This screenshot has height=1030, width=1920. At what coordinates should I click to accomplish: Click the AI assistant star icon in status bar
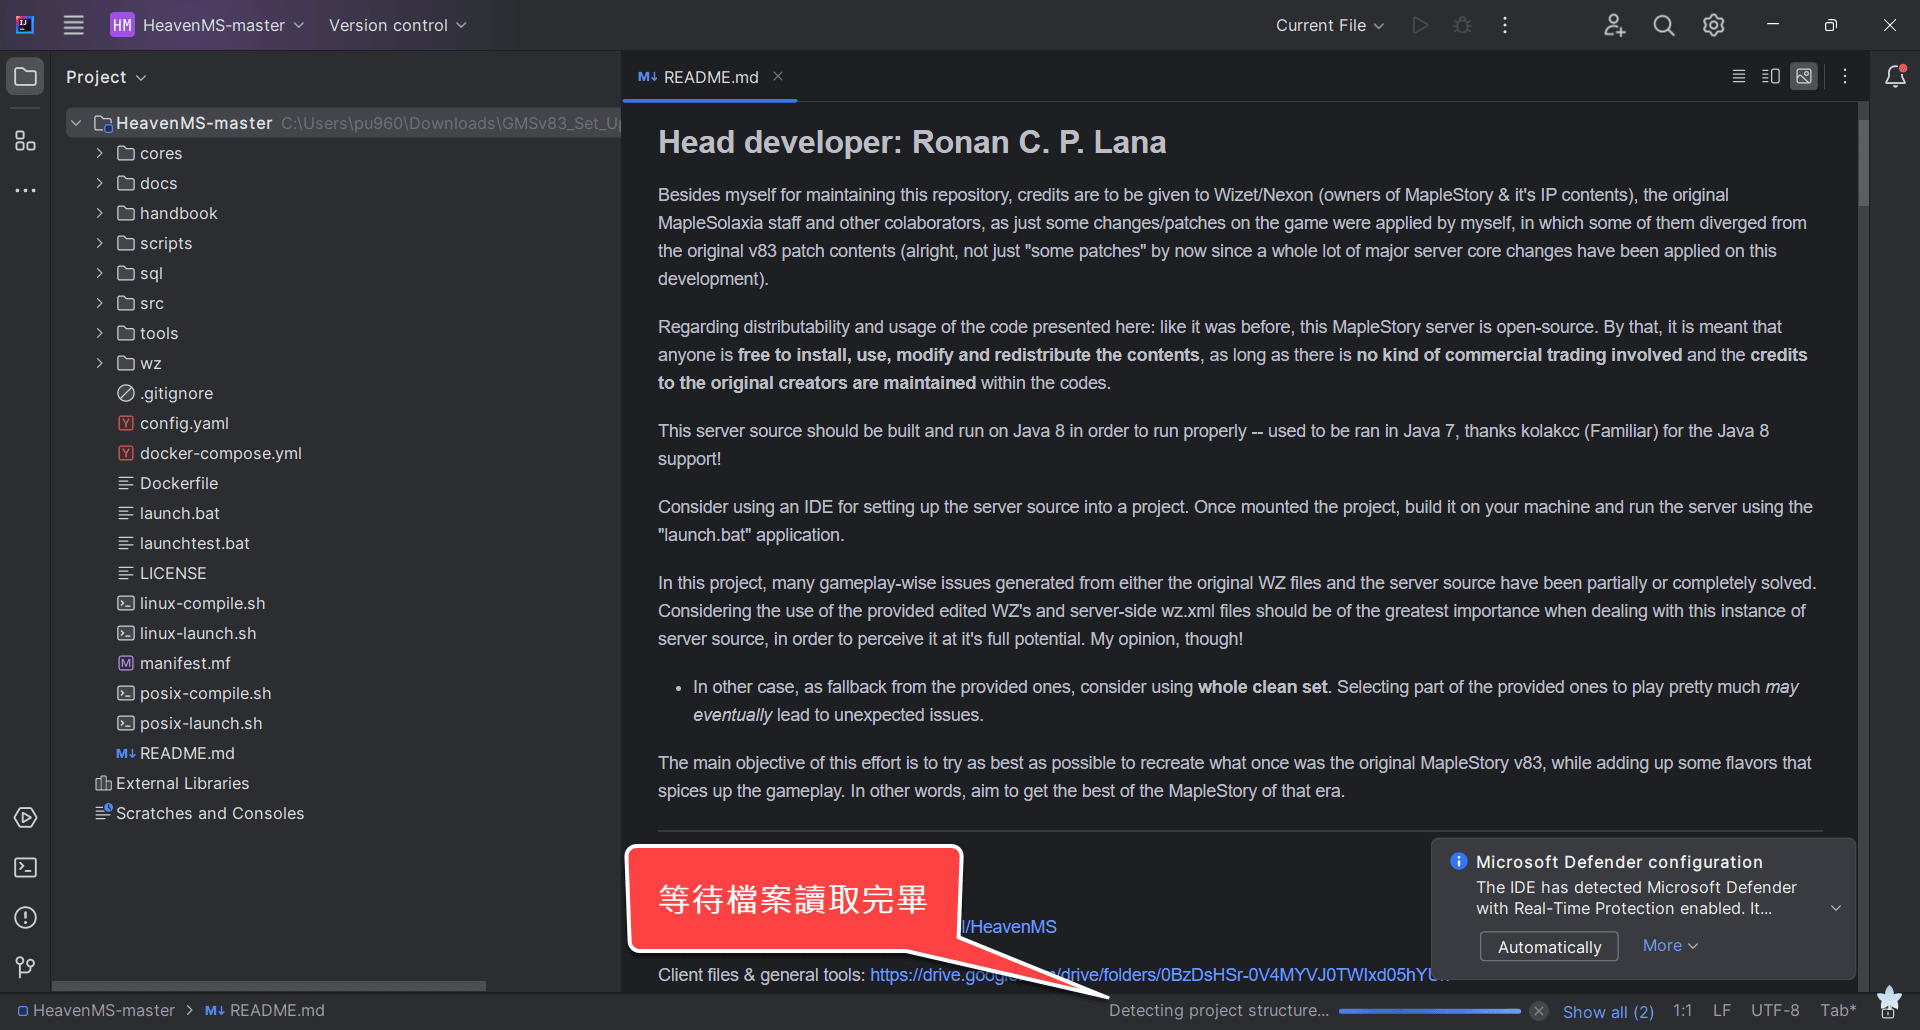click(x=1889, y=999)
